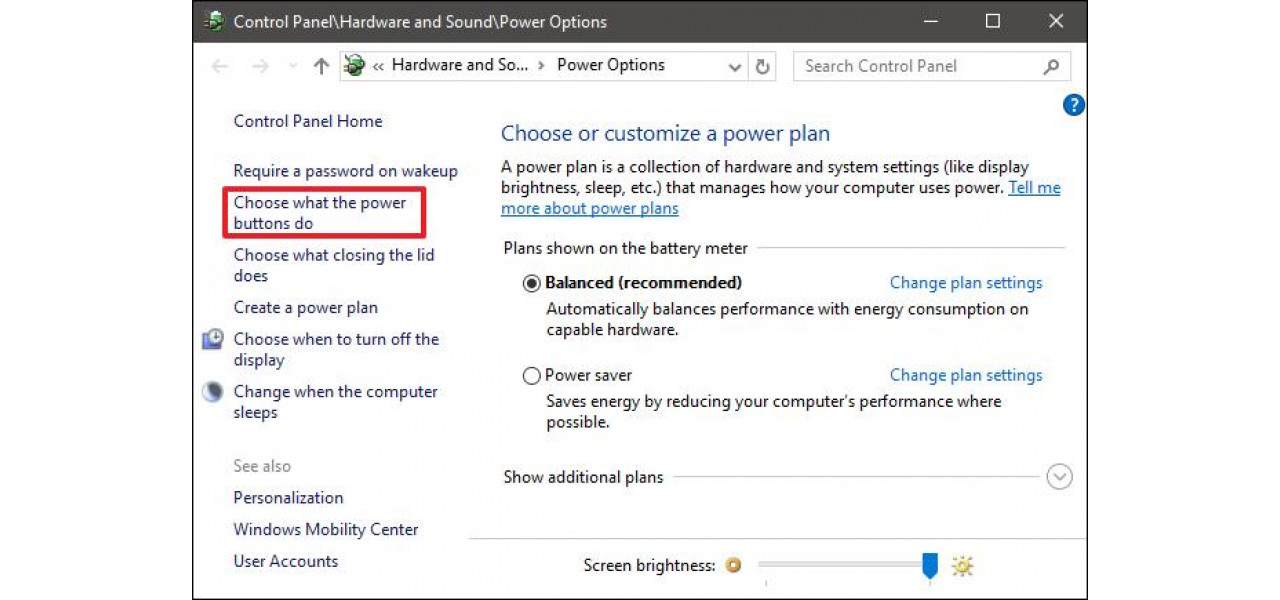Open Change when the computer sleeps
The height and width of the screenshot is (600, 1280).
(336, 402)
